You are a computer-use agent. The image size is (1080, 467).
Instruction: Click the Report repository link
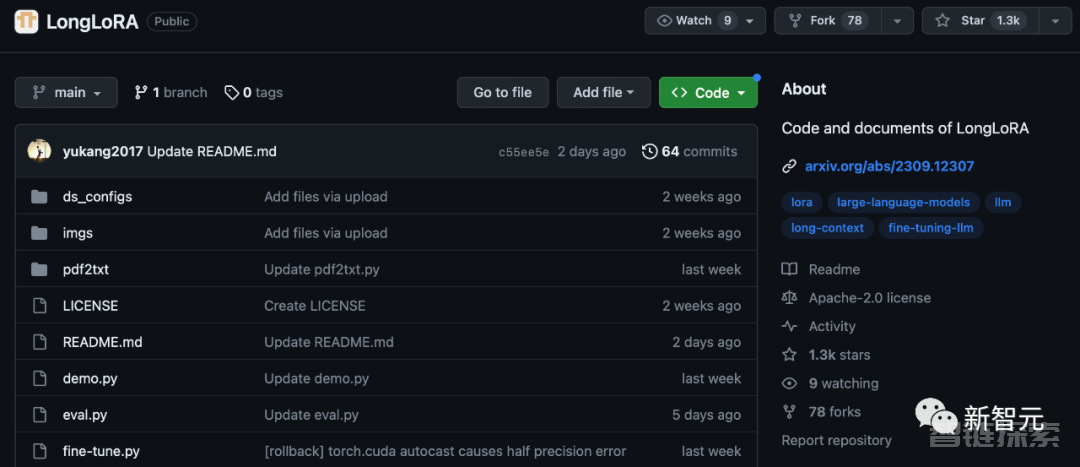836,440
